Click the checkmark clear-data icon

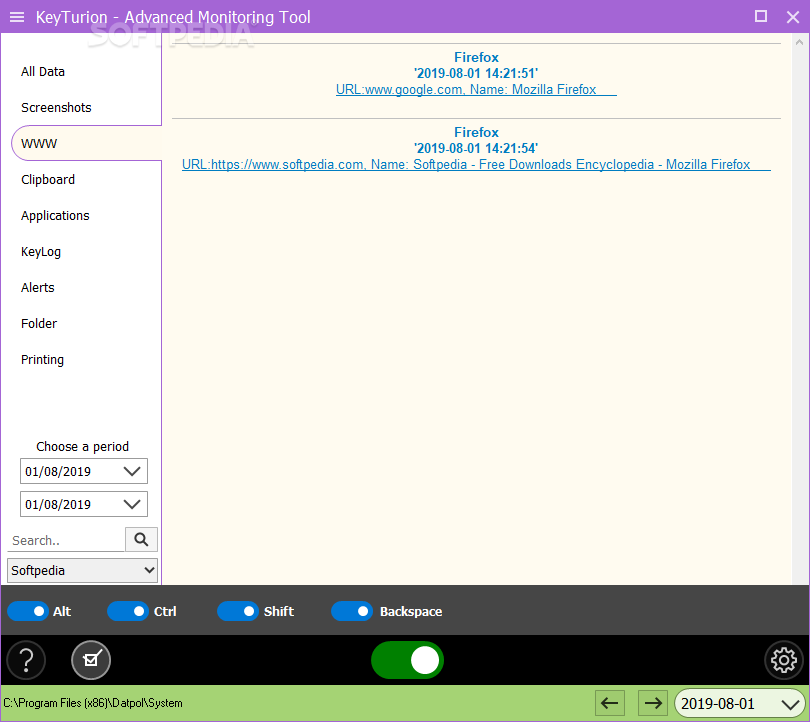(91, 660)
